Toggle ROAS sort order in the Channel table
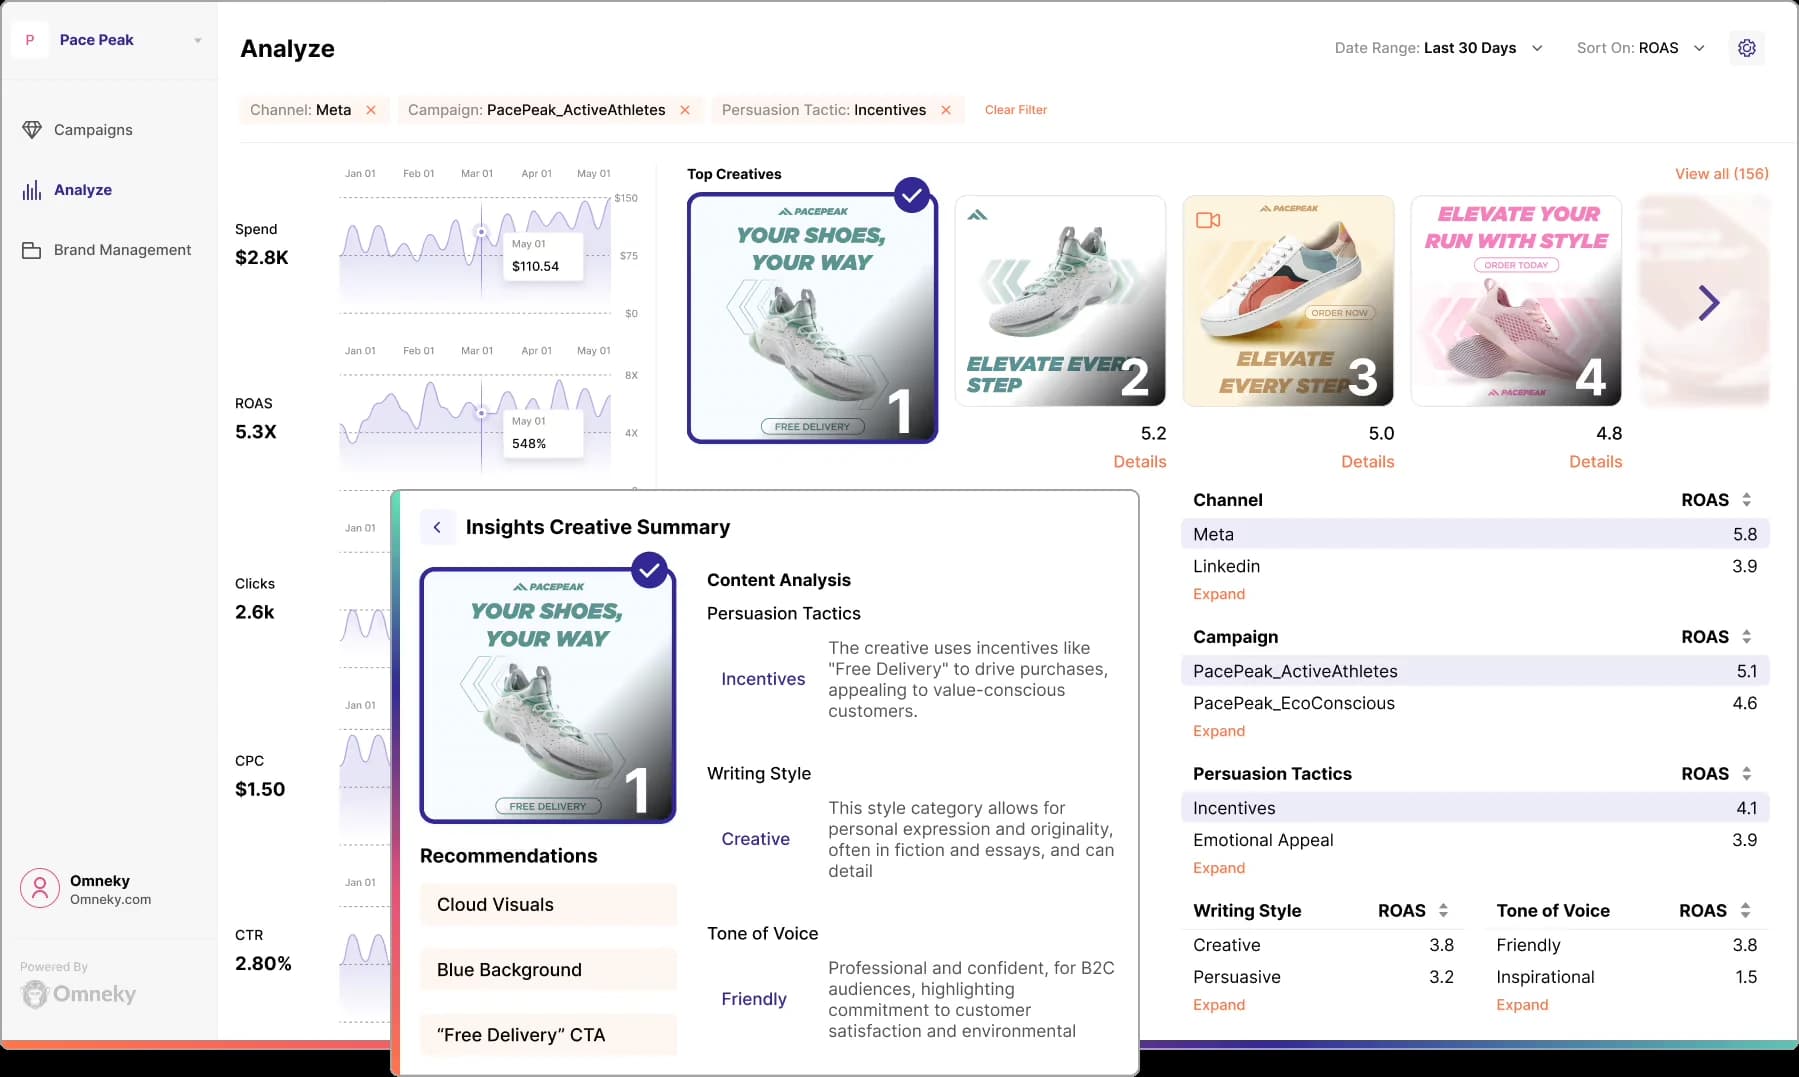This screenshot has height=1077, width=1799. click(1746, 499)
